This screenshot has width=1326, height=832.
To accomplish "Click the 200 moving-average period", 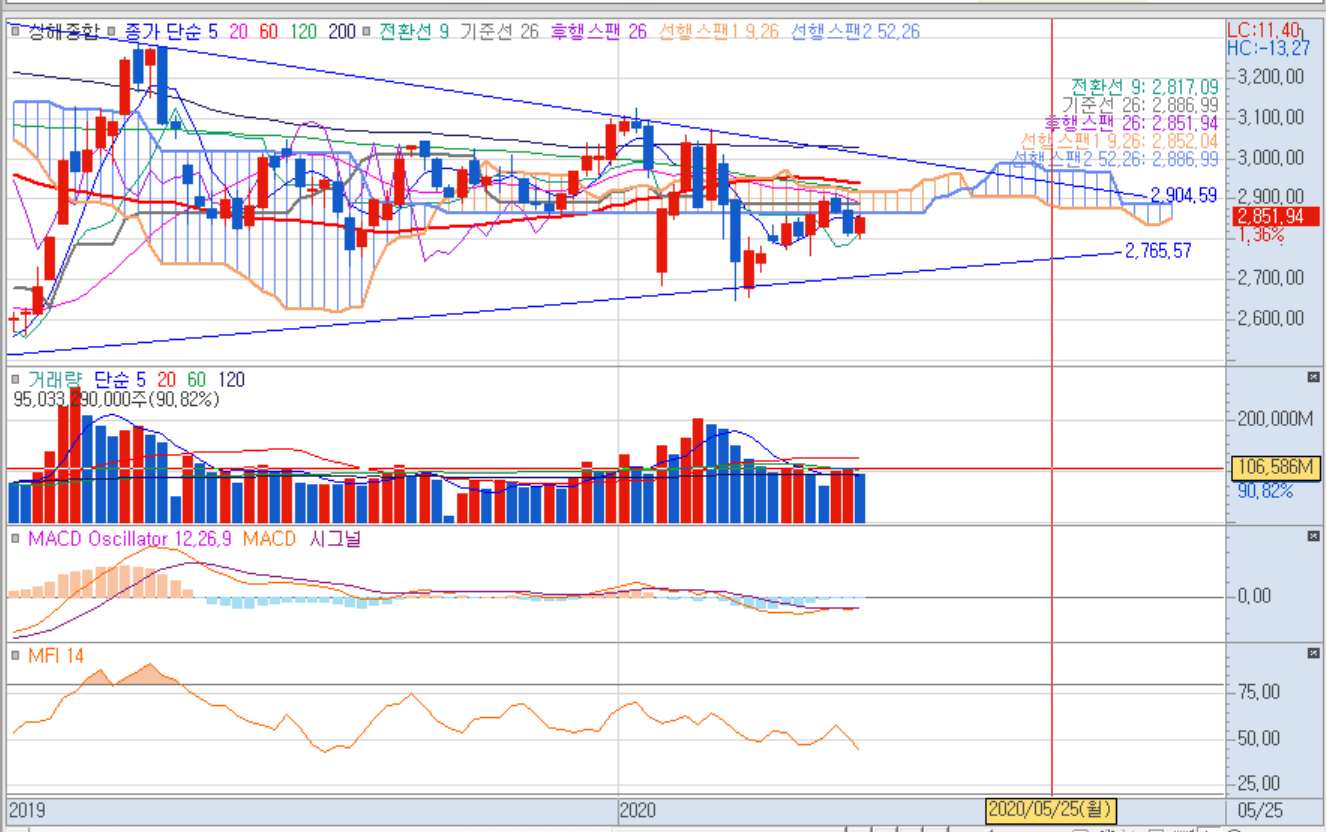I will 341,33.
